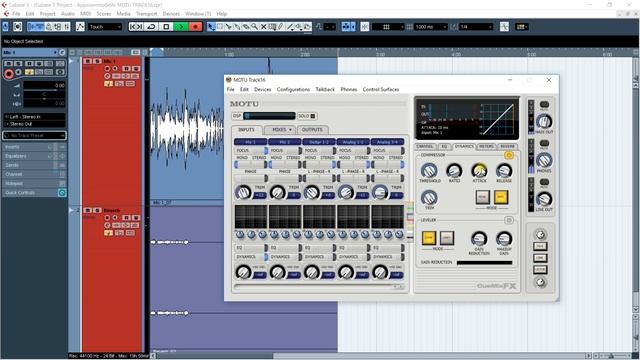Click the Compressor RELEASE knob
The height and width of the screenshot is (360, 640).
504,171
